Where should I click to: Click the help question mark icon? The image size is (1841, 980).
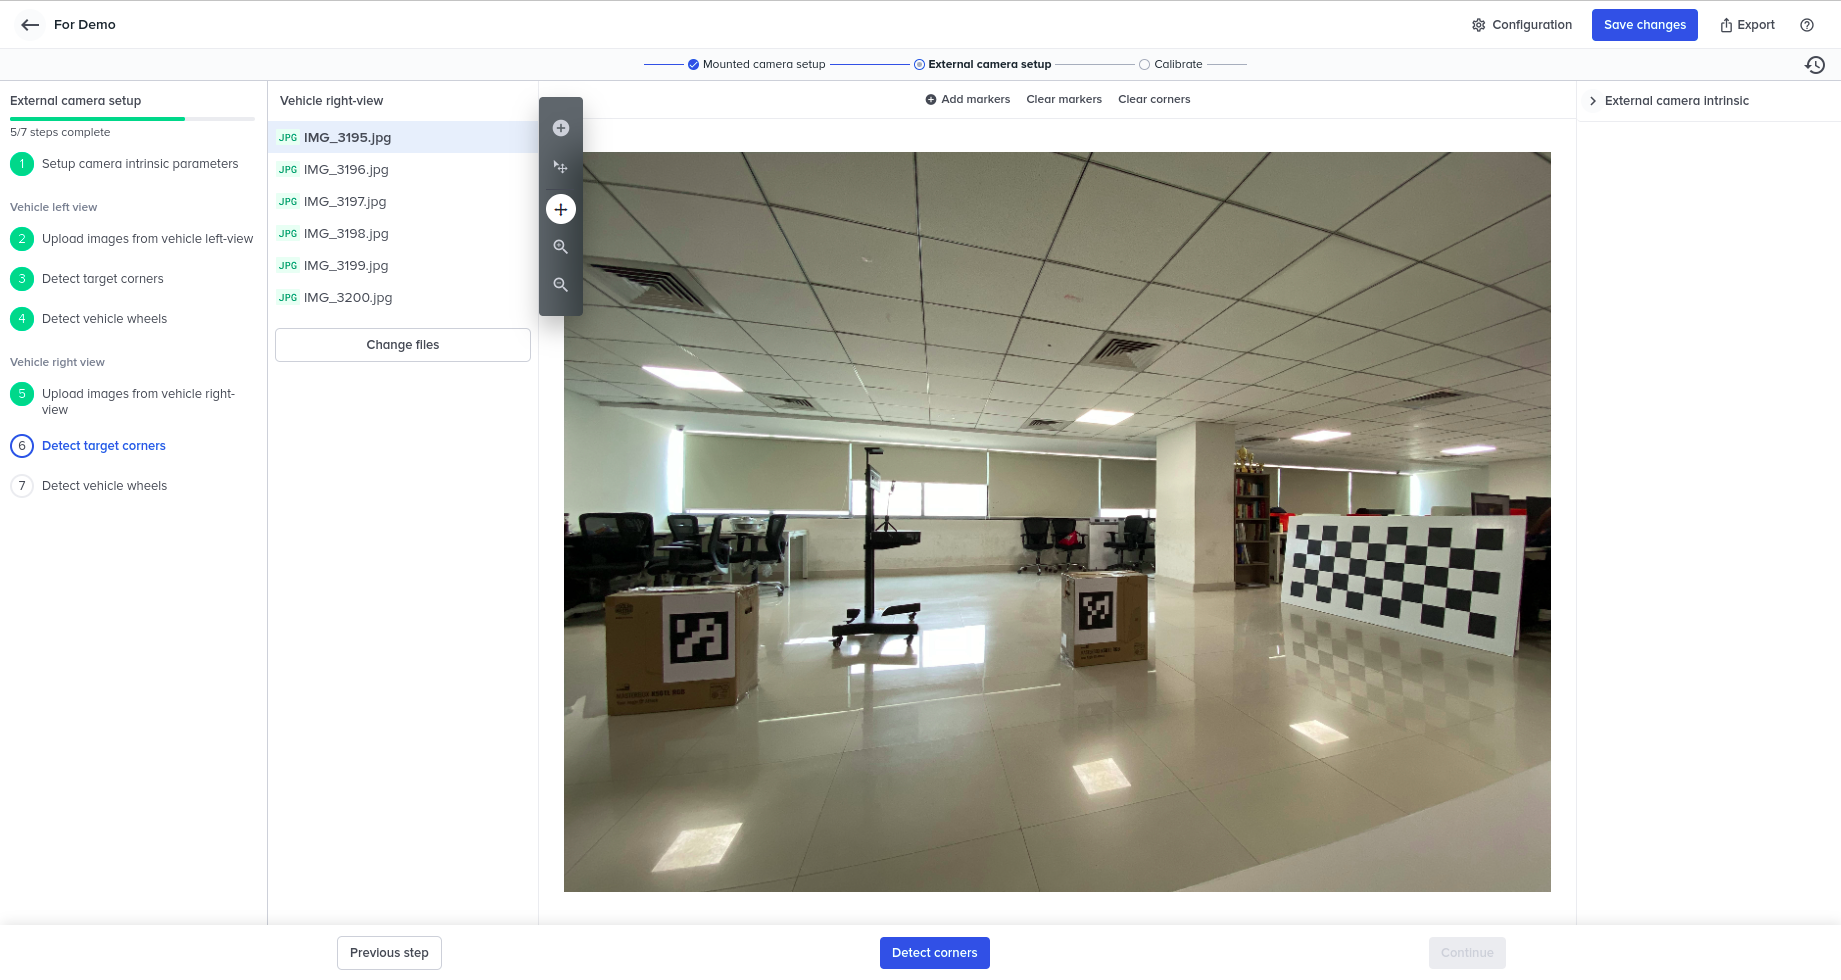tap(1807, 25)
